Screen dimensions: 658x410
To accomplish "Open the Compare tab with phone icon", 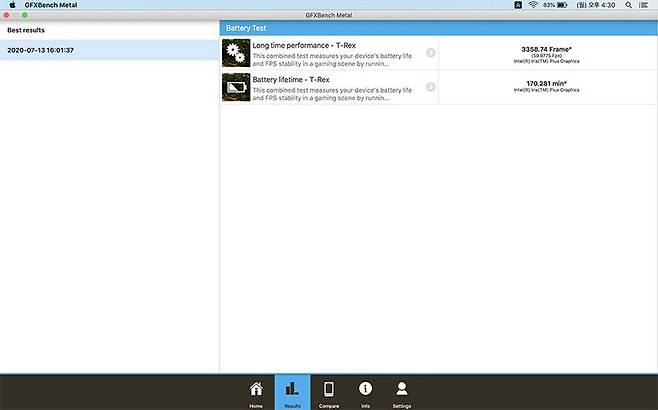I will [x=329, y=393].
